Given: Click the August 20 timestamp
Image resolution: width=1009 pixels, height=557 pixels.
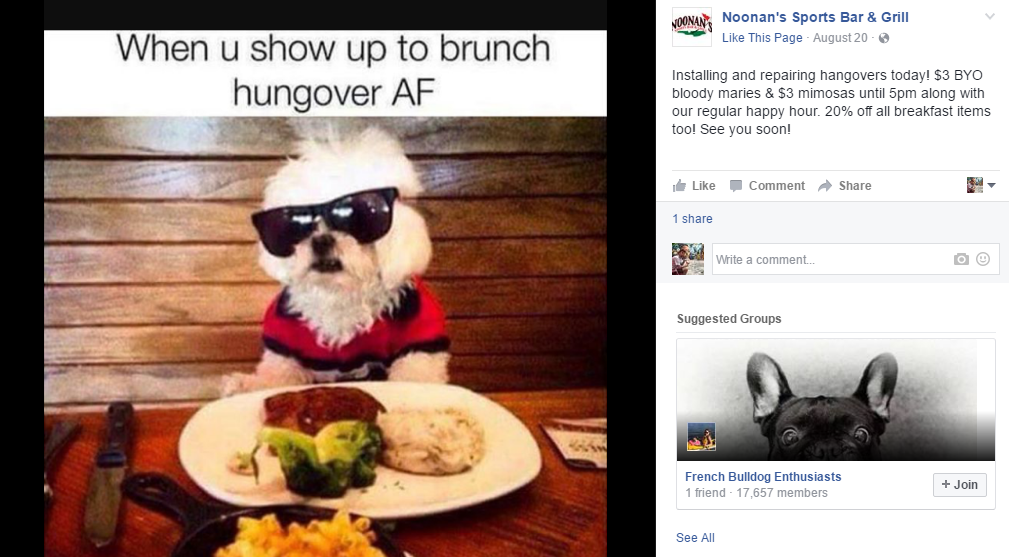Looking at the screenshot, I should point(840,38).
